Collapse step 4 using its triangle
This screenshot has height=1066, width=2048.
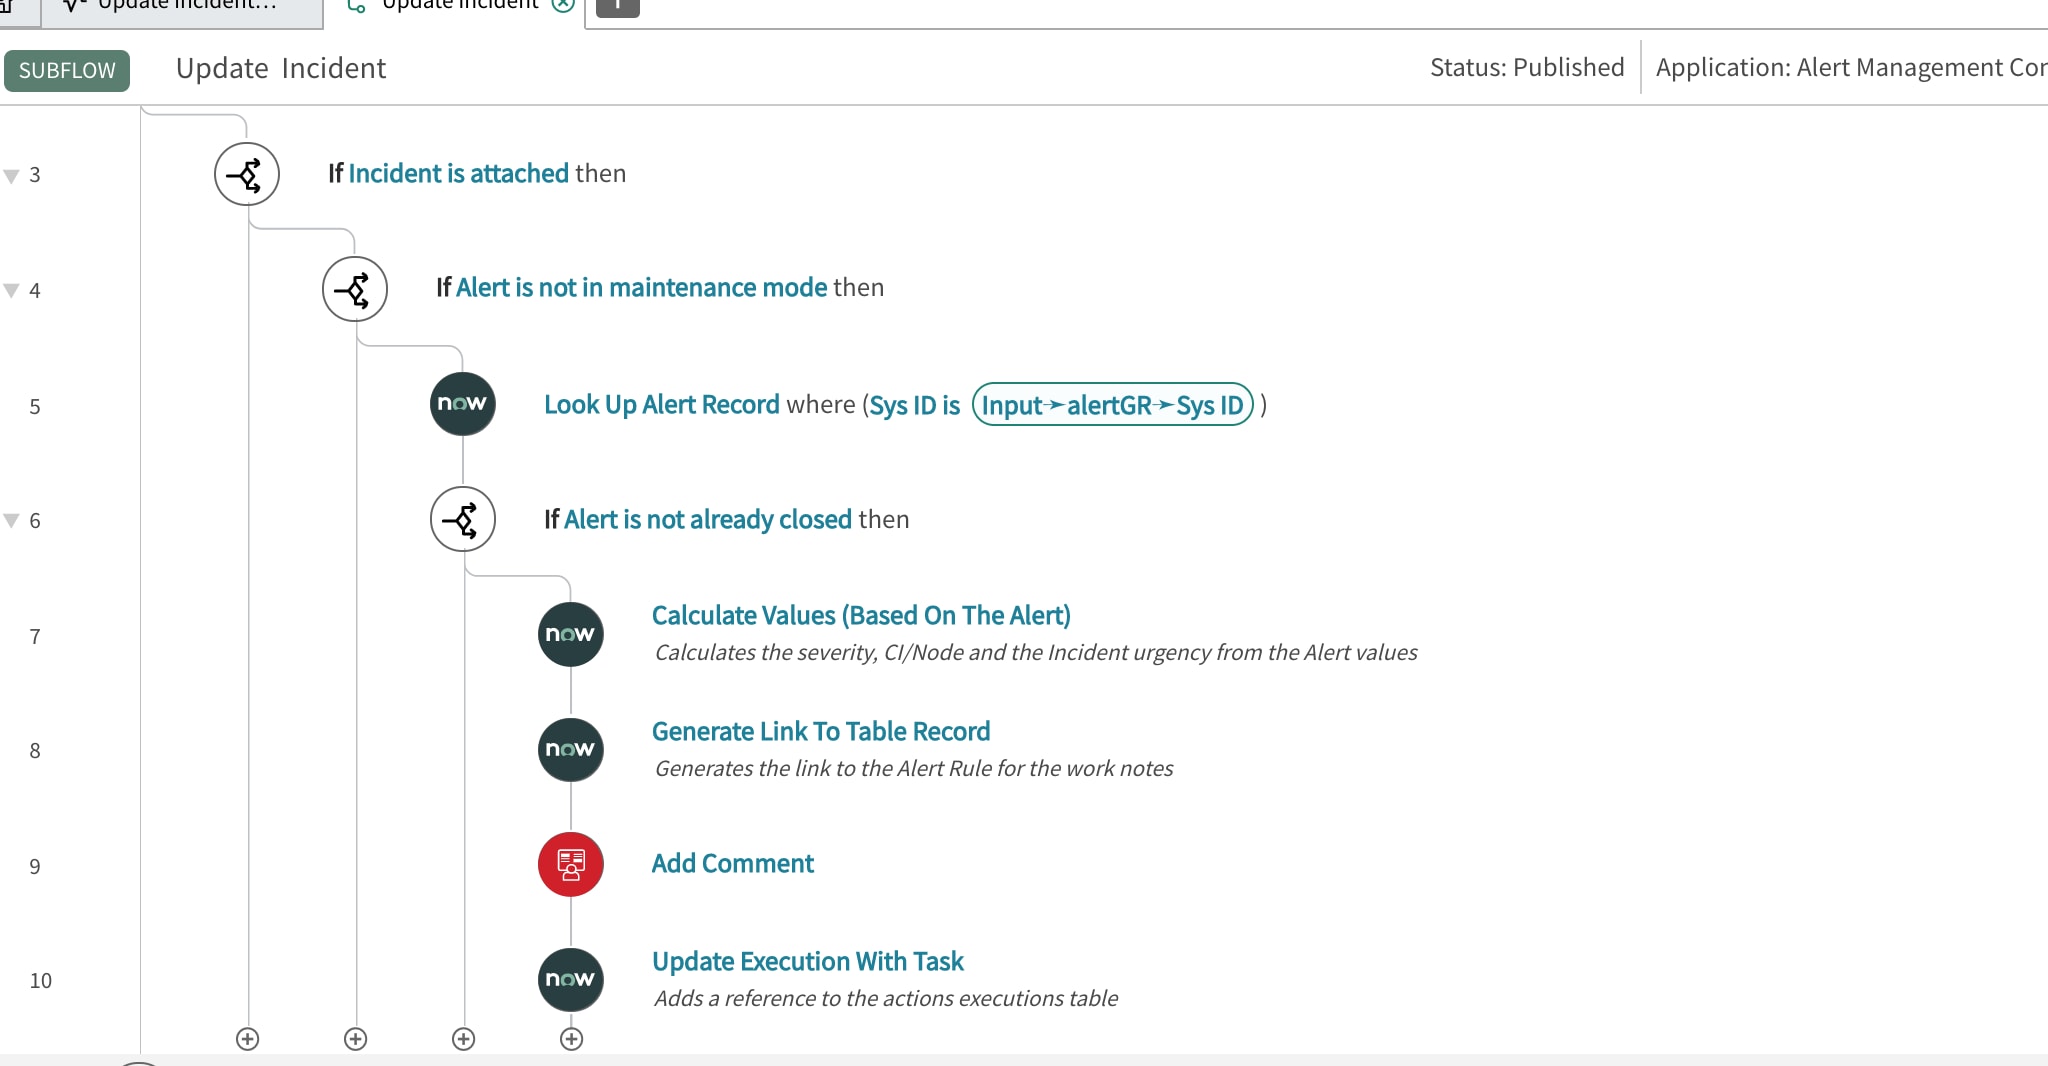(x=12, y=291)
